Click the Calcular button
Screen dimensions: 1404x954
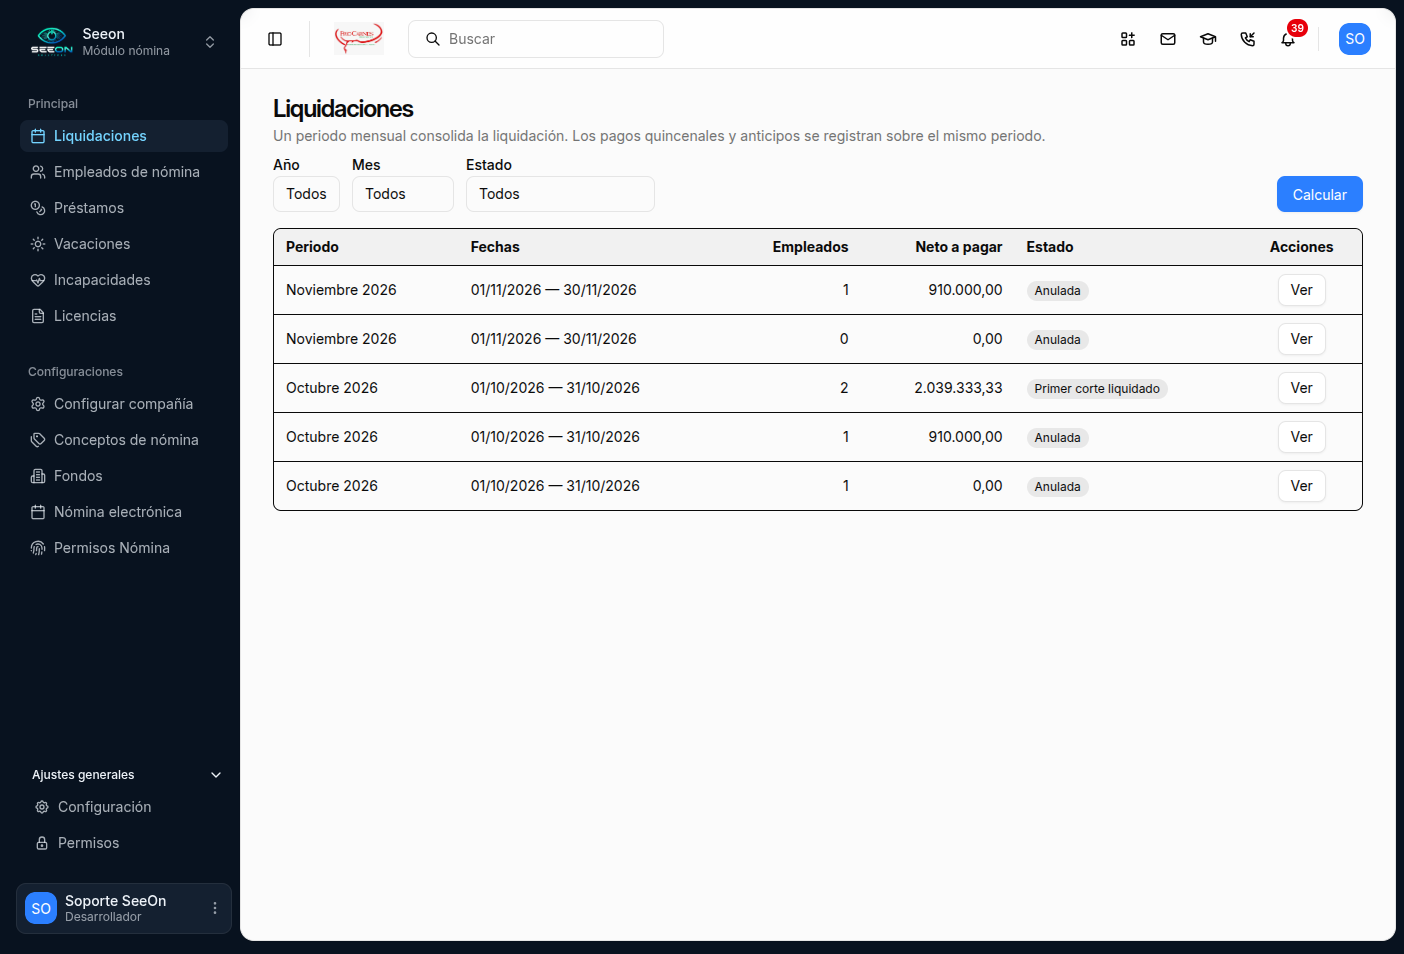coord(1320,194)
